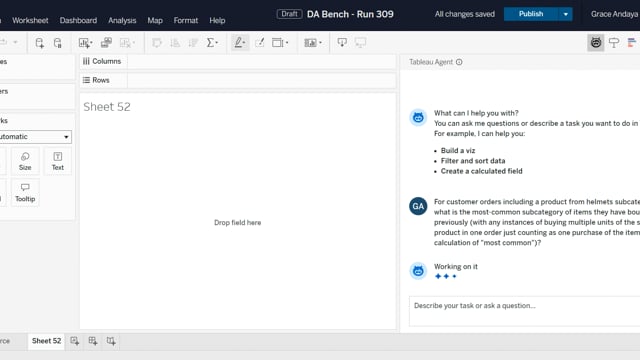Click the Draft status badge
This screenshot has width=640, height=360.
[x=289, y=14]
